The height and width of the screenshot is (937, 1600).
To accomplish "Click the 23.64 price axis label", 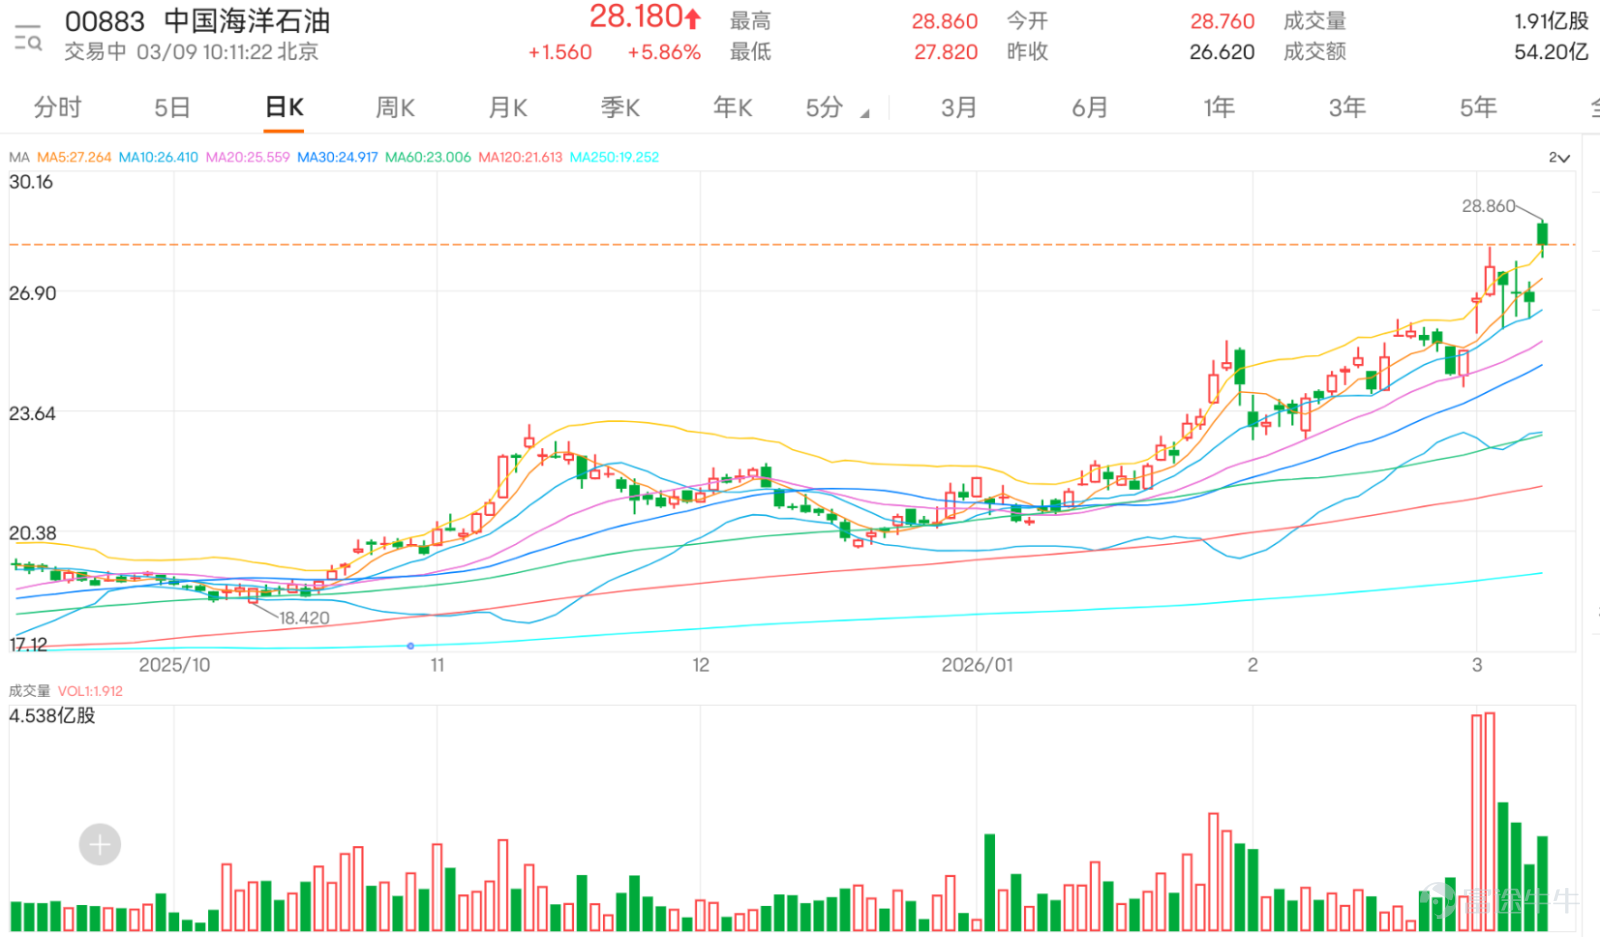I will (32, 413).
